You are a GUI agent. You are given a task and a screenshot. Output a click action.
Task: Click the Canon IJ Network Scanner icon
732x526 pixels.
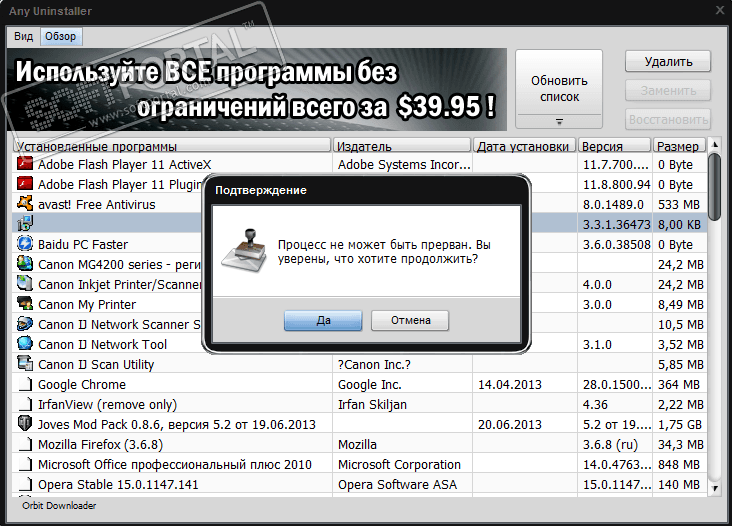point(25,324)
